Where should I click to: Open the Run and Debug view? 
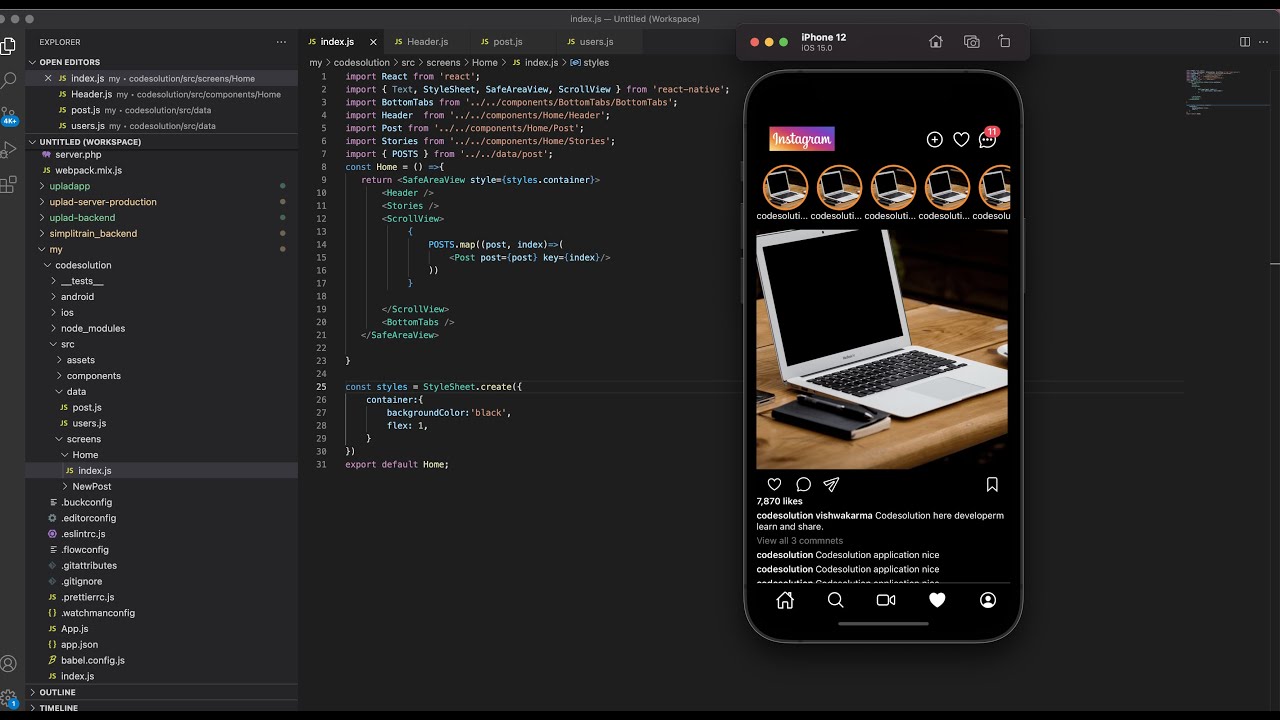click(x=9, y=149)
